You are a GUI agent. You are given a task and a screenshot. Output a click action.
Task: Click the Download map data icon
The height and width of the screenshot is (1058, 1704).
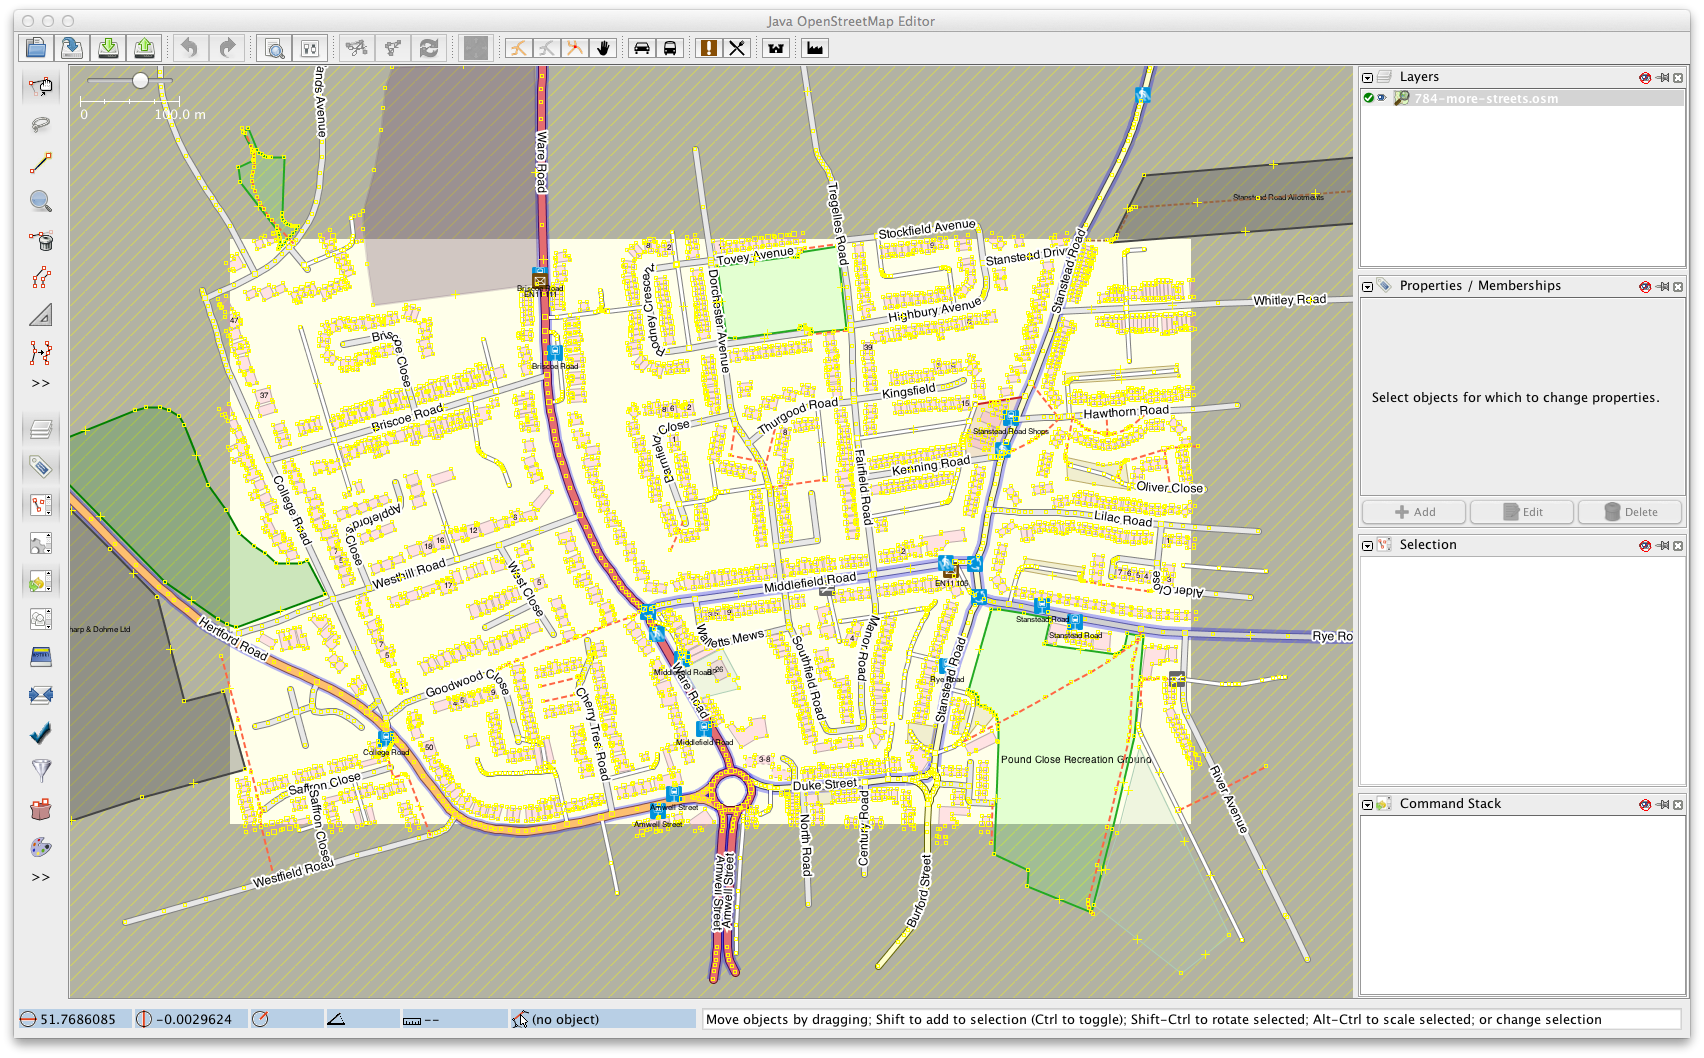tap(108, 48)
